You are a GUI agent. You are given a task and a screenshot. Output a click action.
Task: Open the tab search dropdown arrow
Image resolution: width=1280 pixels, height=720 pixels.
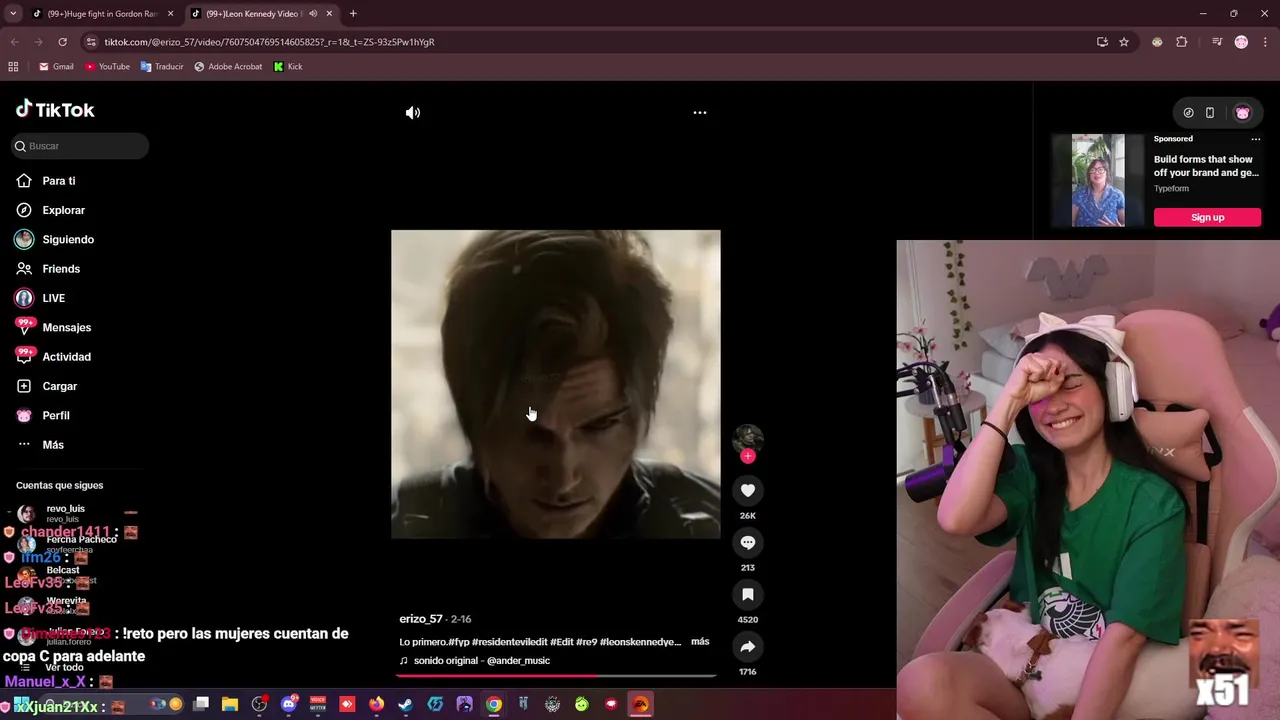point(13,14)
